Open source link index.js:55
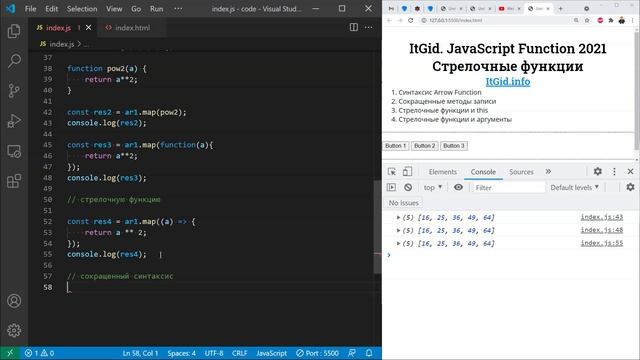Image resolution: width=640 pixels, height=360 pixels. click(x=602, y=243)
